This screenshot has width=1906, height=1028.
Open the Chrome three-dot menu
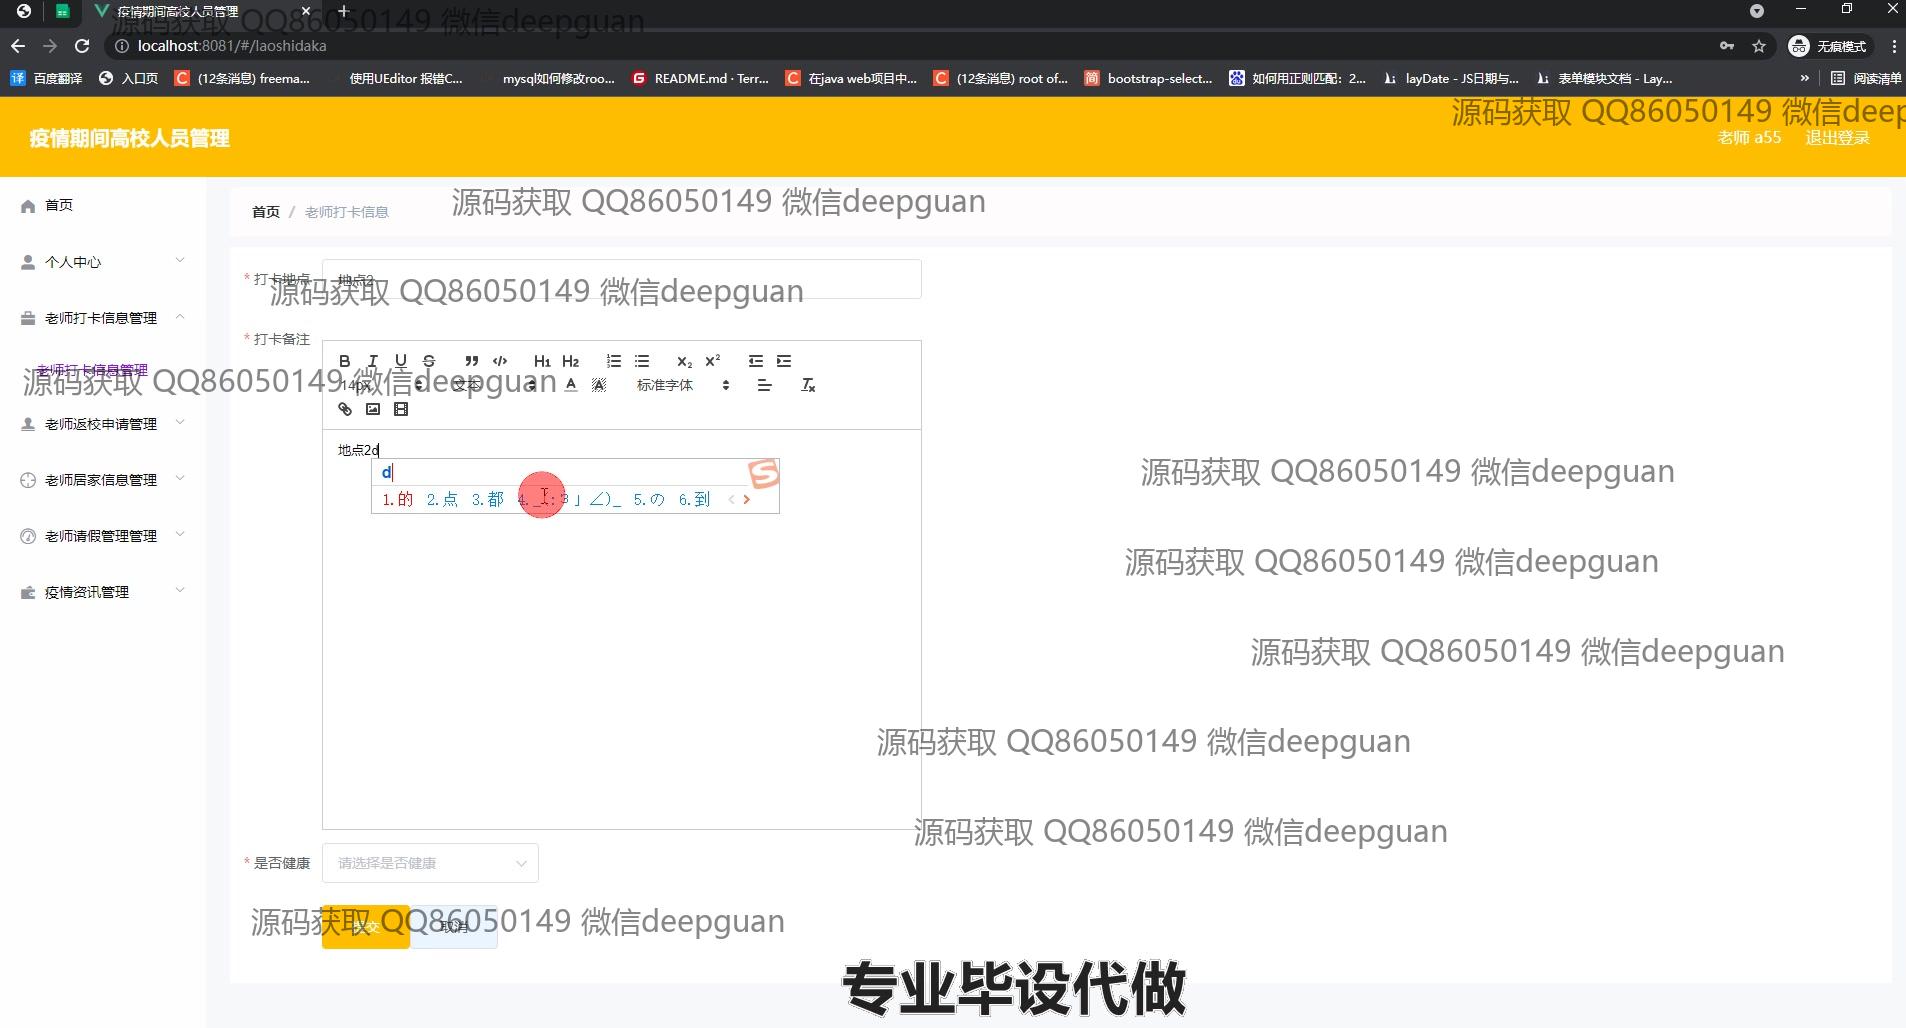(1894, 46)
